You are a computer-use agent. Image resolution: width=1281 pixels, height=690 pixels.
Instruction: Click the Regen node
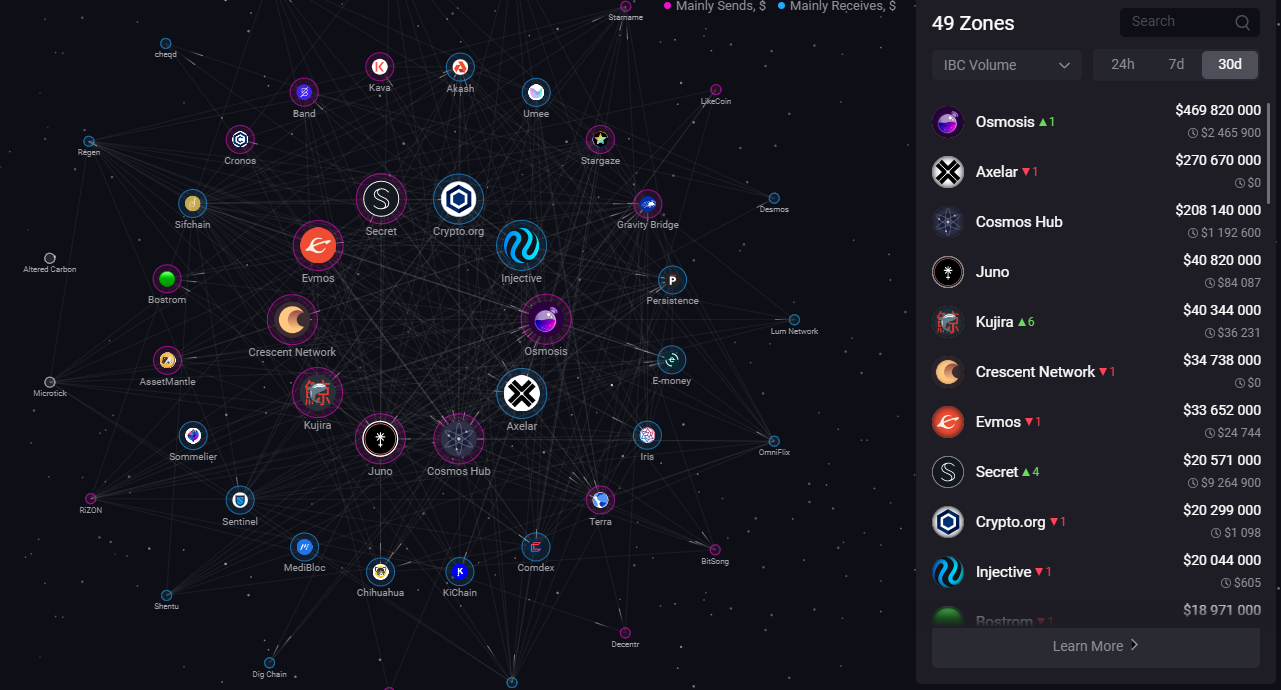(x=89, y=142)
